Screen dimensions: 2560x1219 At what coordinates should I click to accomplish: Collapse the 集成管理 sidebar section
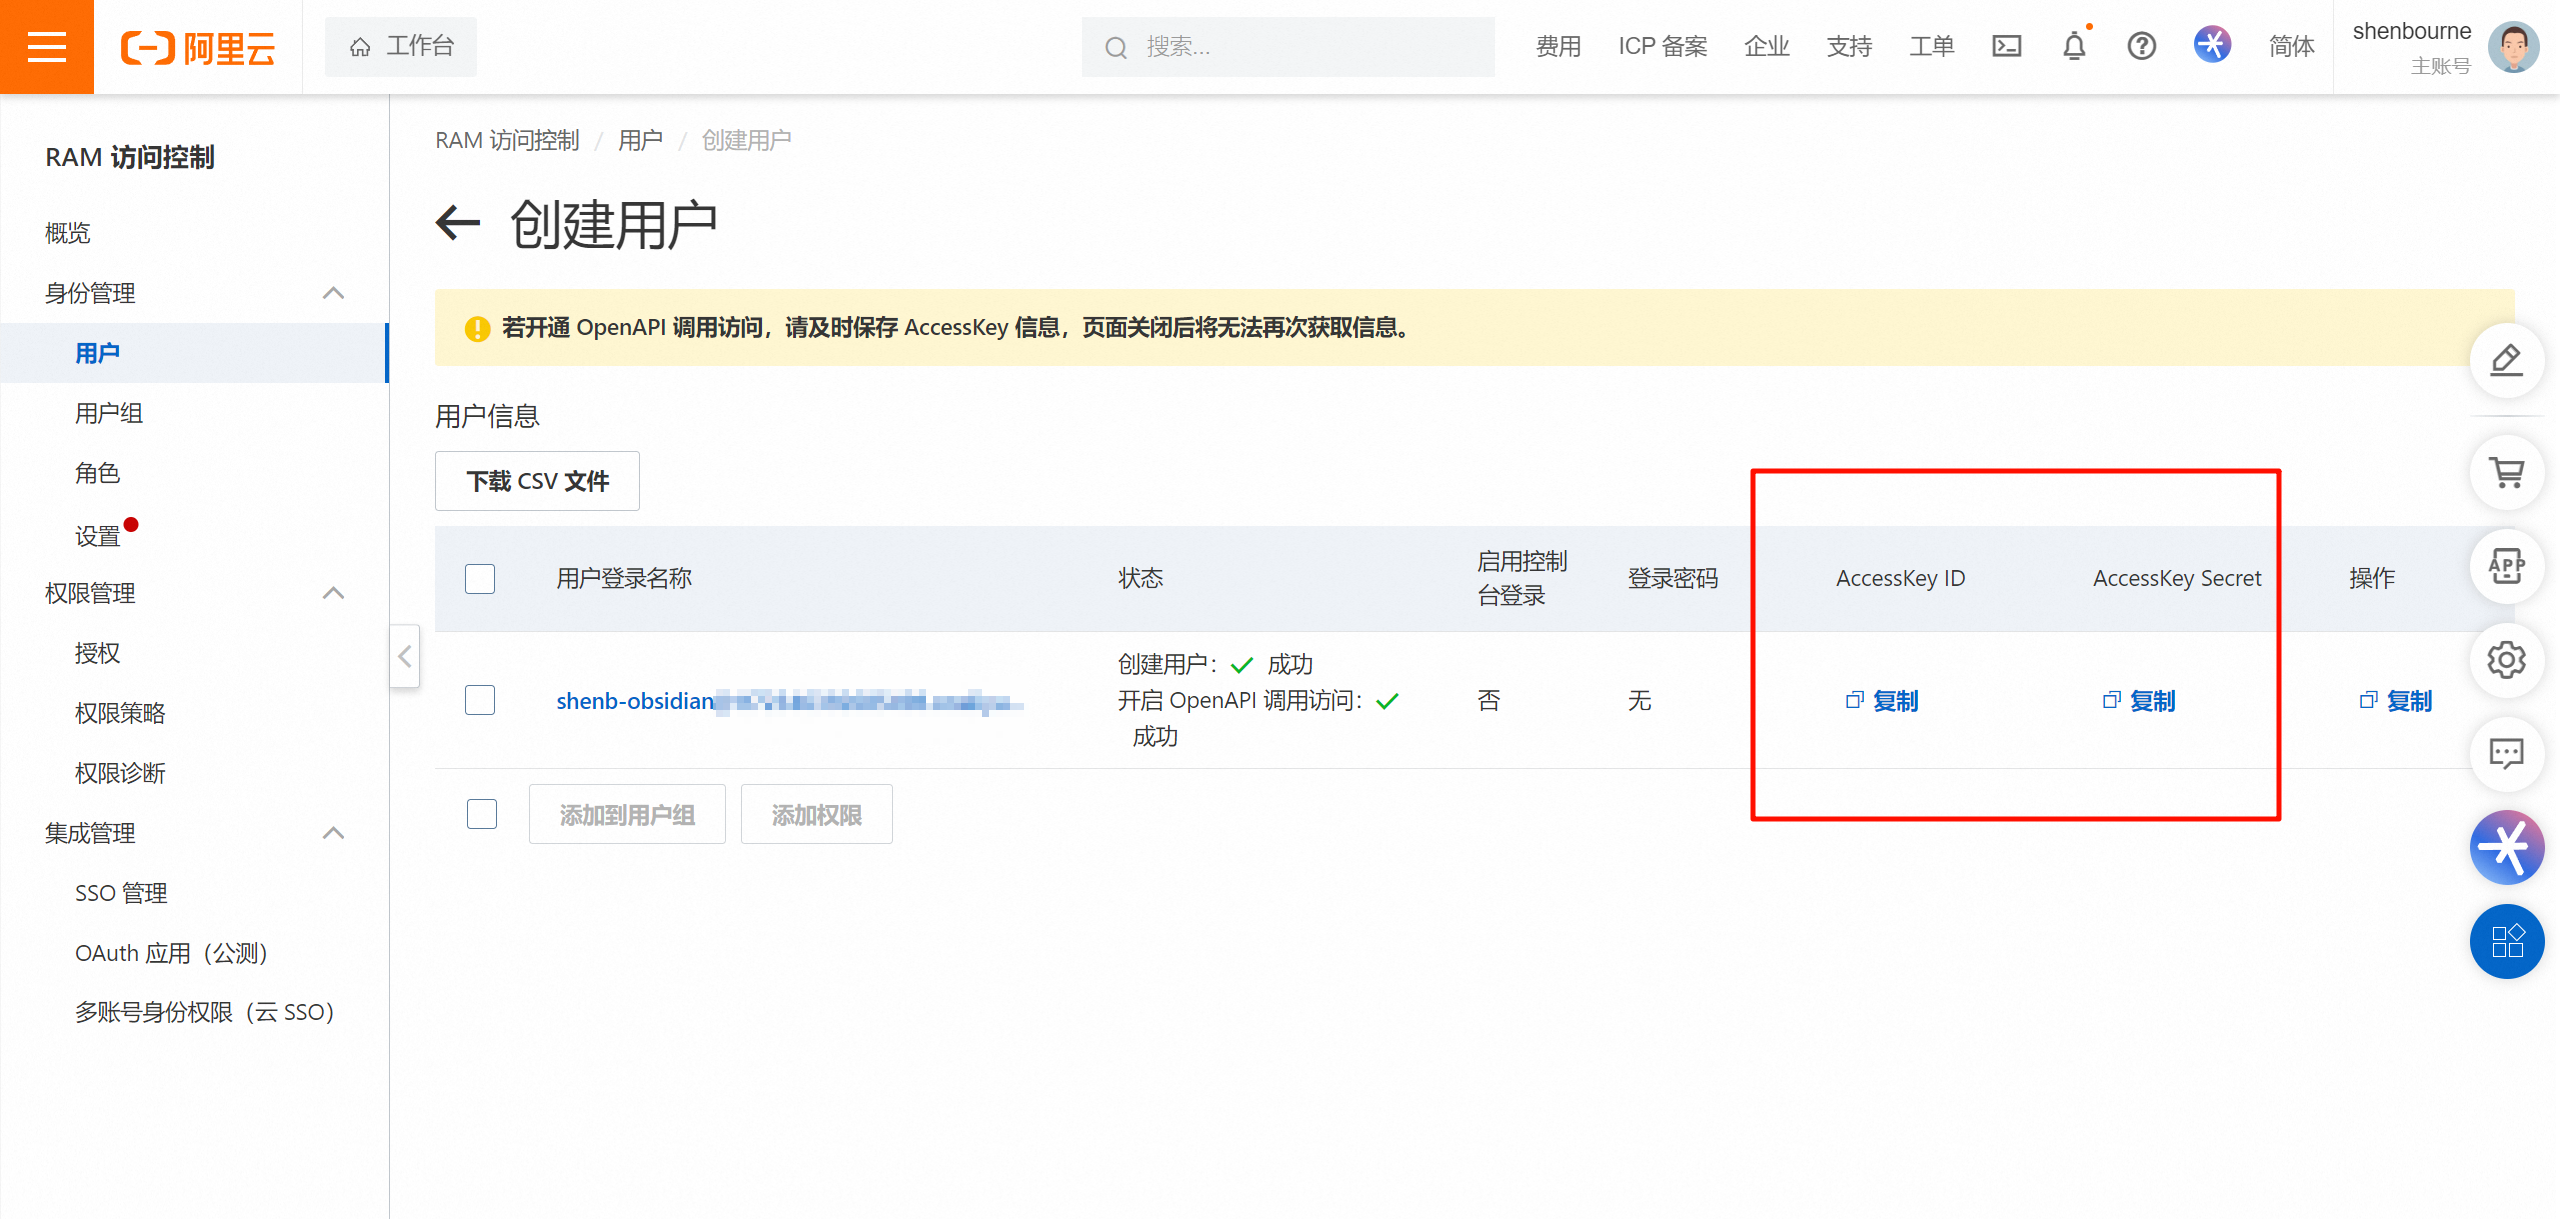(333, 833)
